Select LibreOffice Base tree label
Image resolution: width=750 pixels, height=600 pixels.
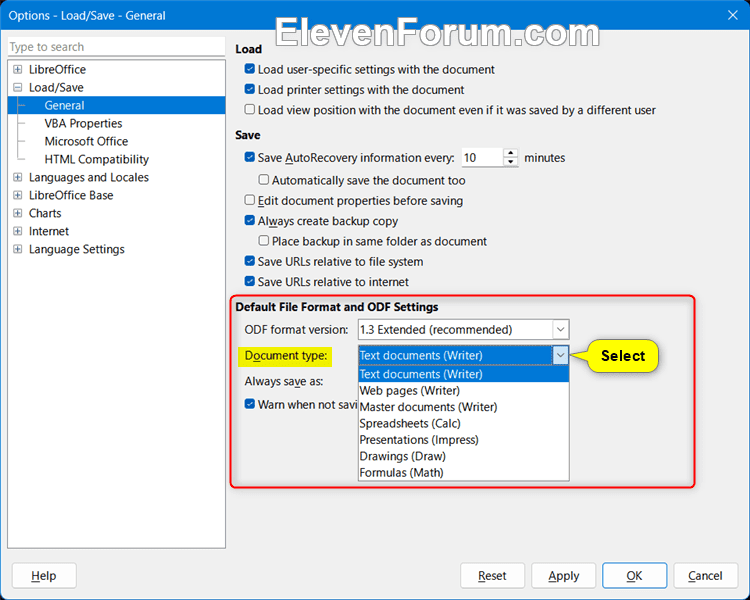[x=71, y=195]
